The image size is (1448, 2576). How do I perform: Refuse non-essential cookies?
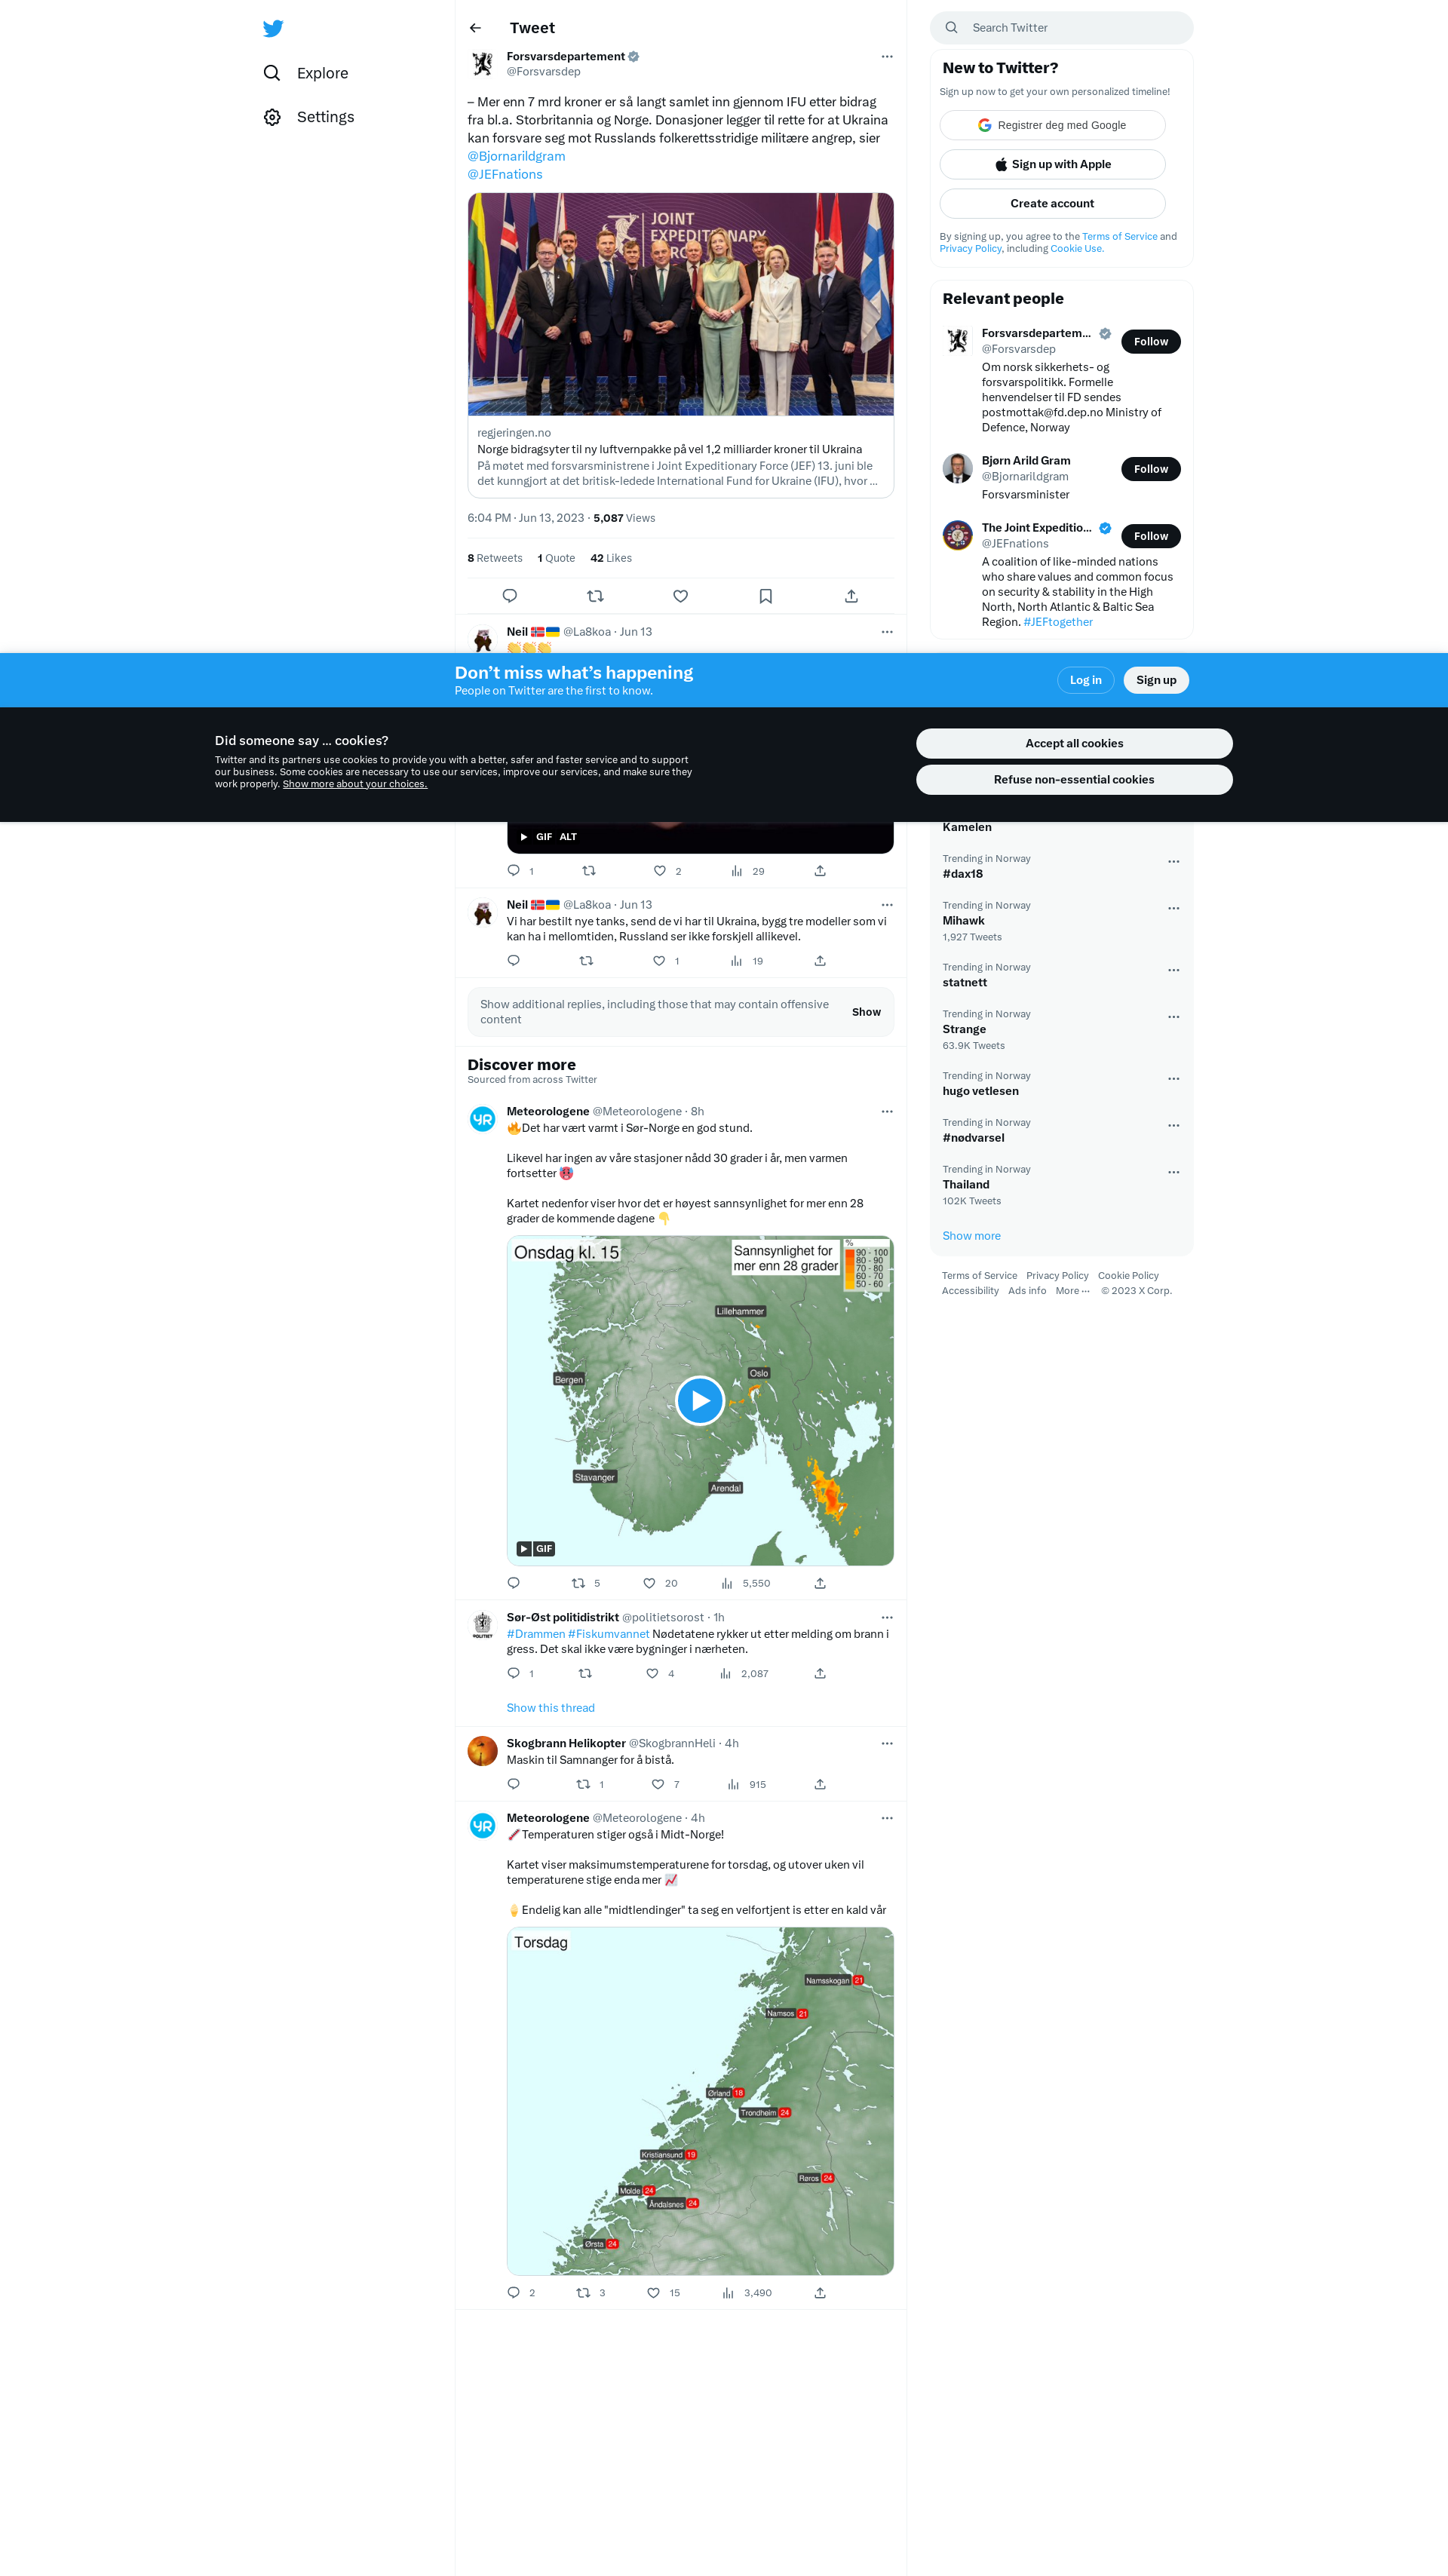coord(1074,780)
